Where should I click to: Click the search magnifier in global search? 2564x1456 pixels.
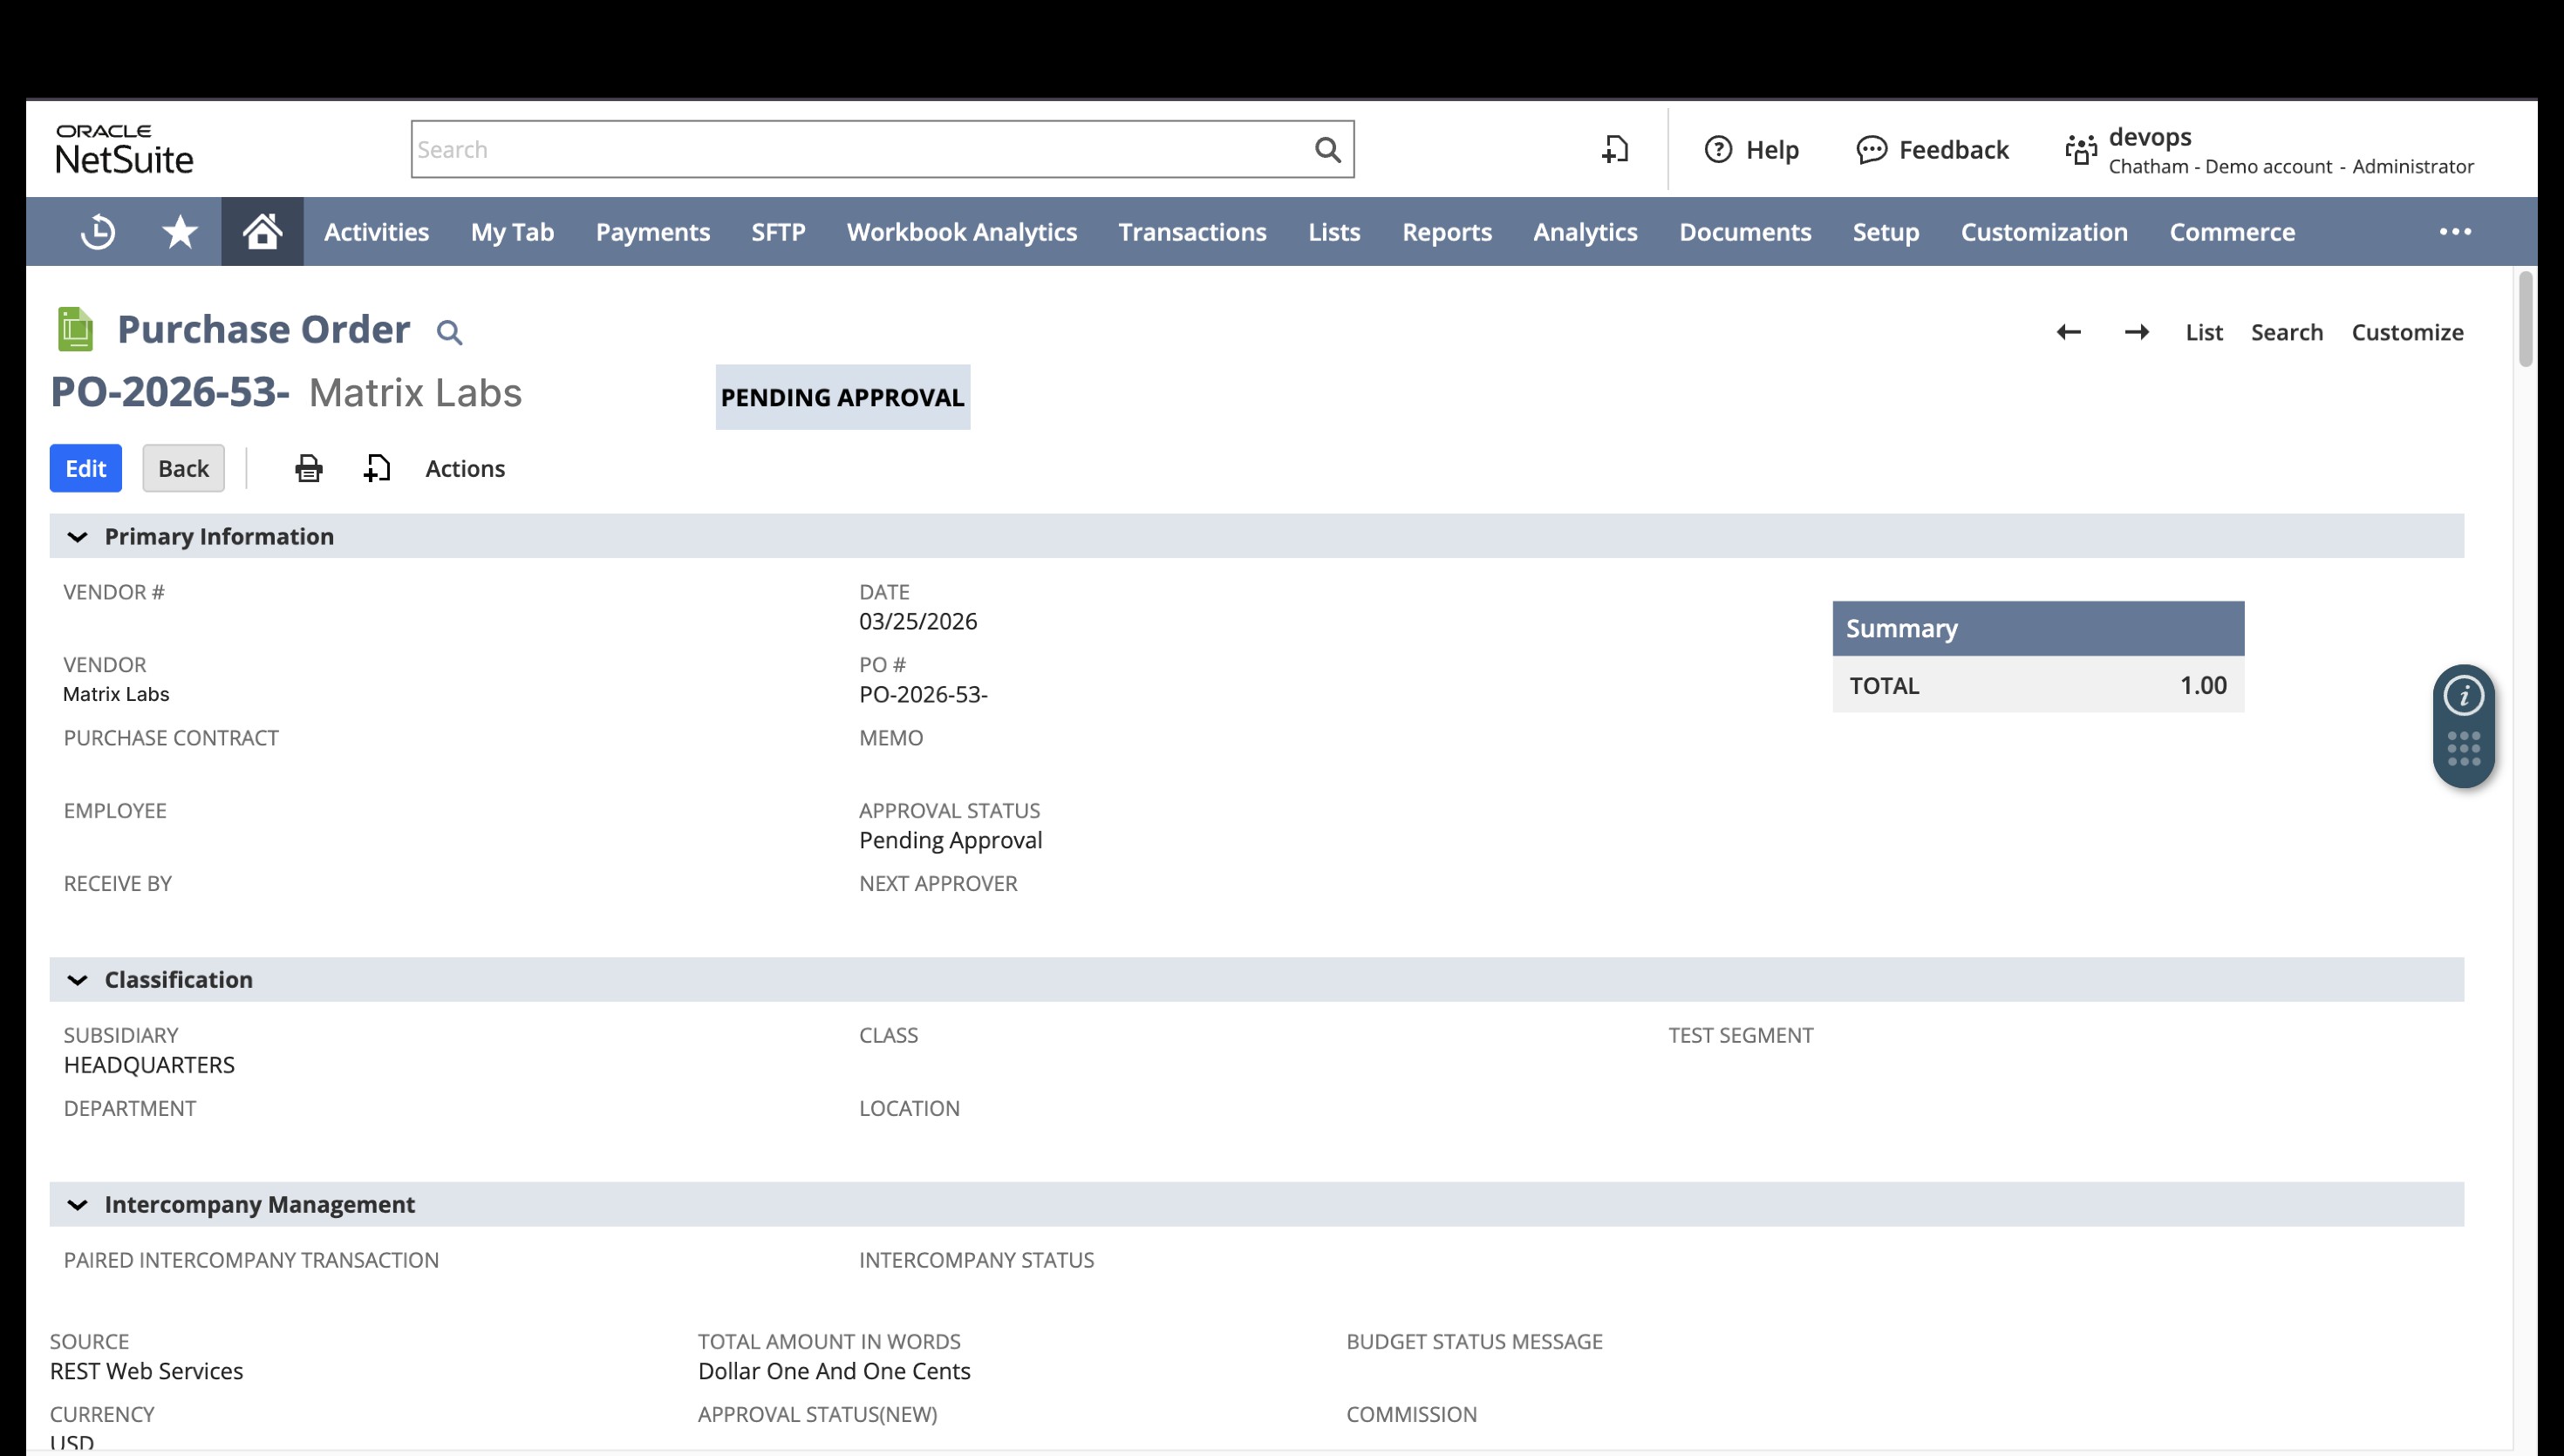(x=1327, y=150)
